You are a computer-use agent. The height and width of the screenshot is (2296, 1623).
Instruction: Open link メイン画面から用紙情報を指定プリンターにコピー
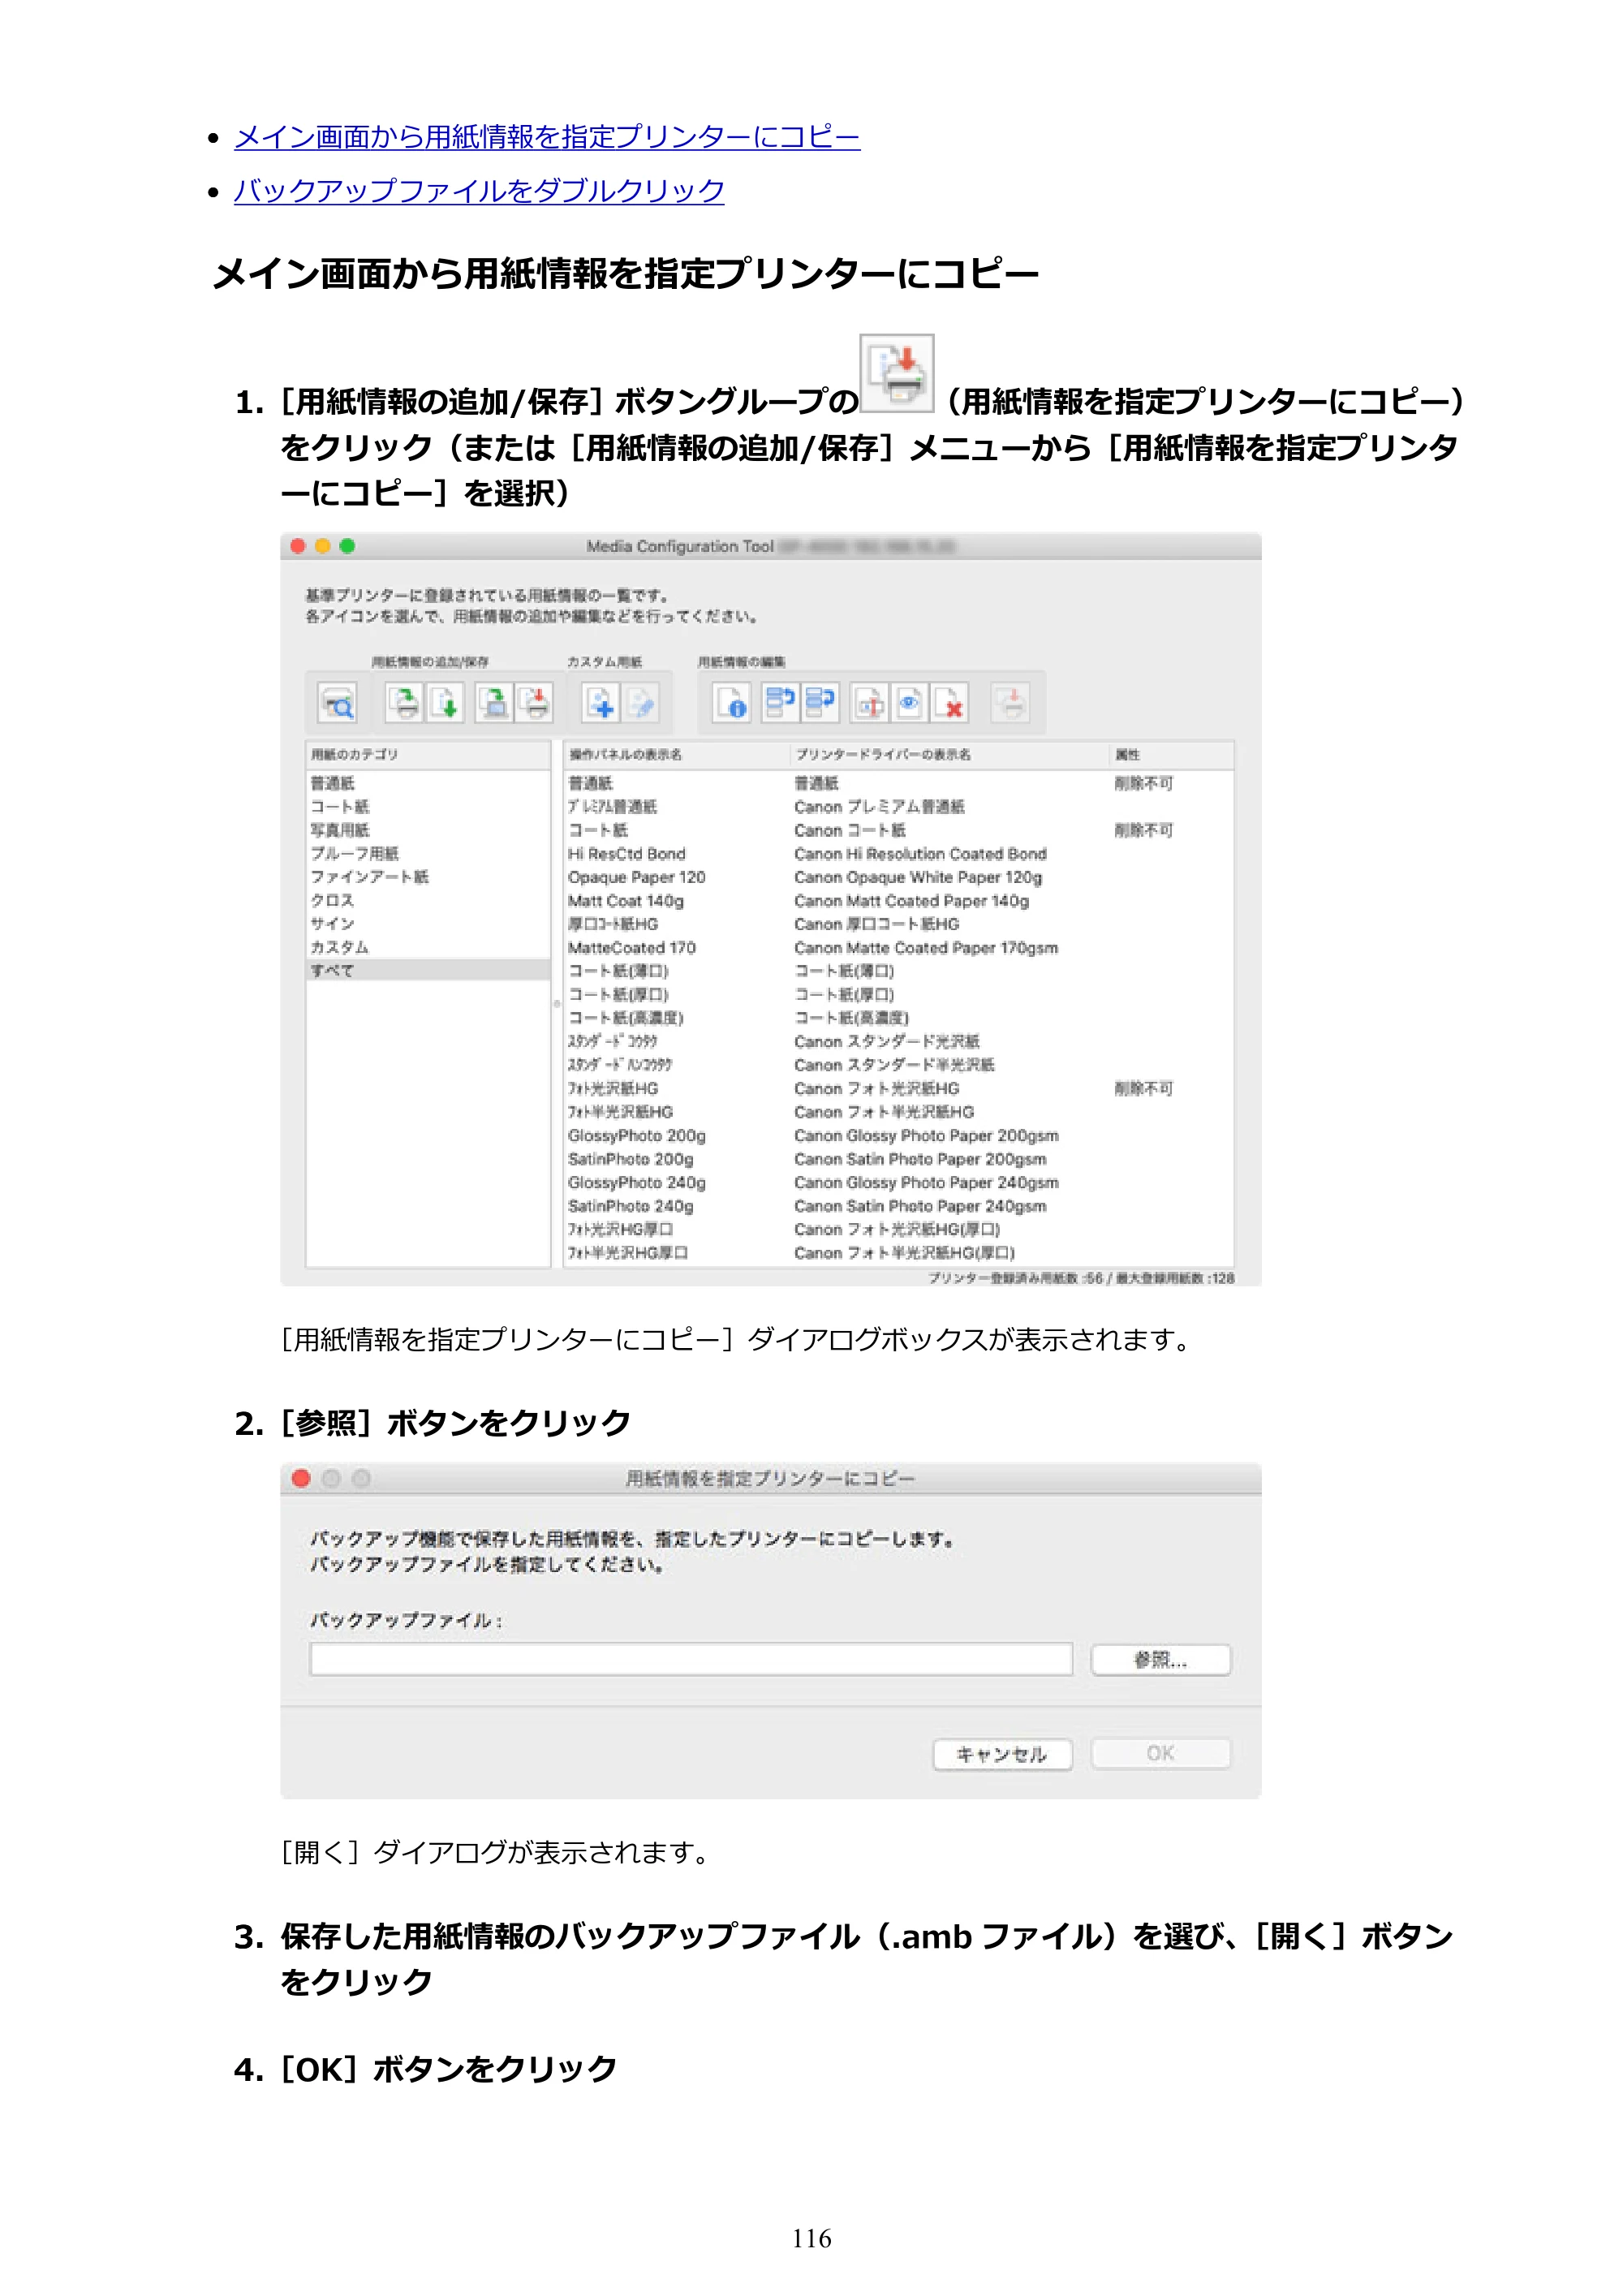click(547, 137)
